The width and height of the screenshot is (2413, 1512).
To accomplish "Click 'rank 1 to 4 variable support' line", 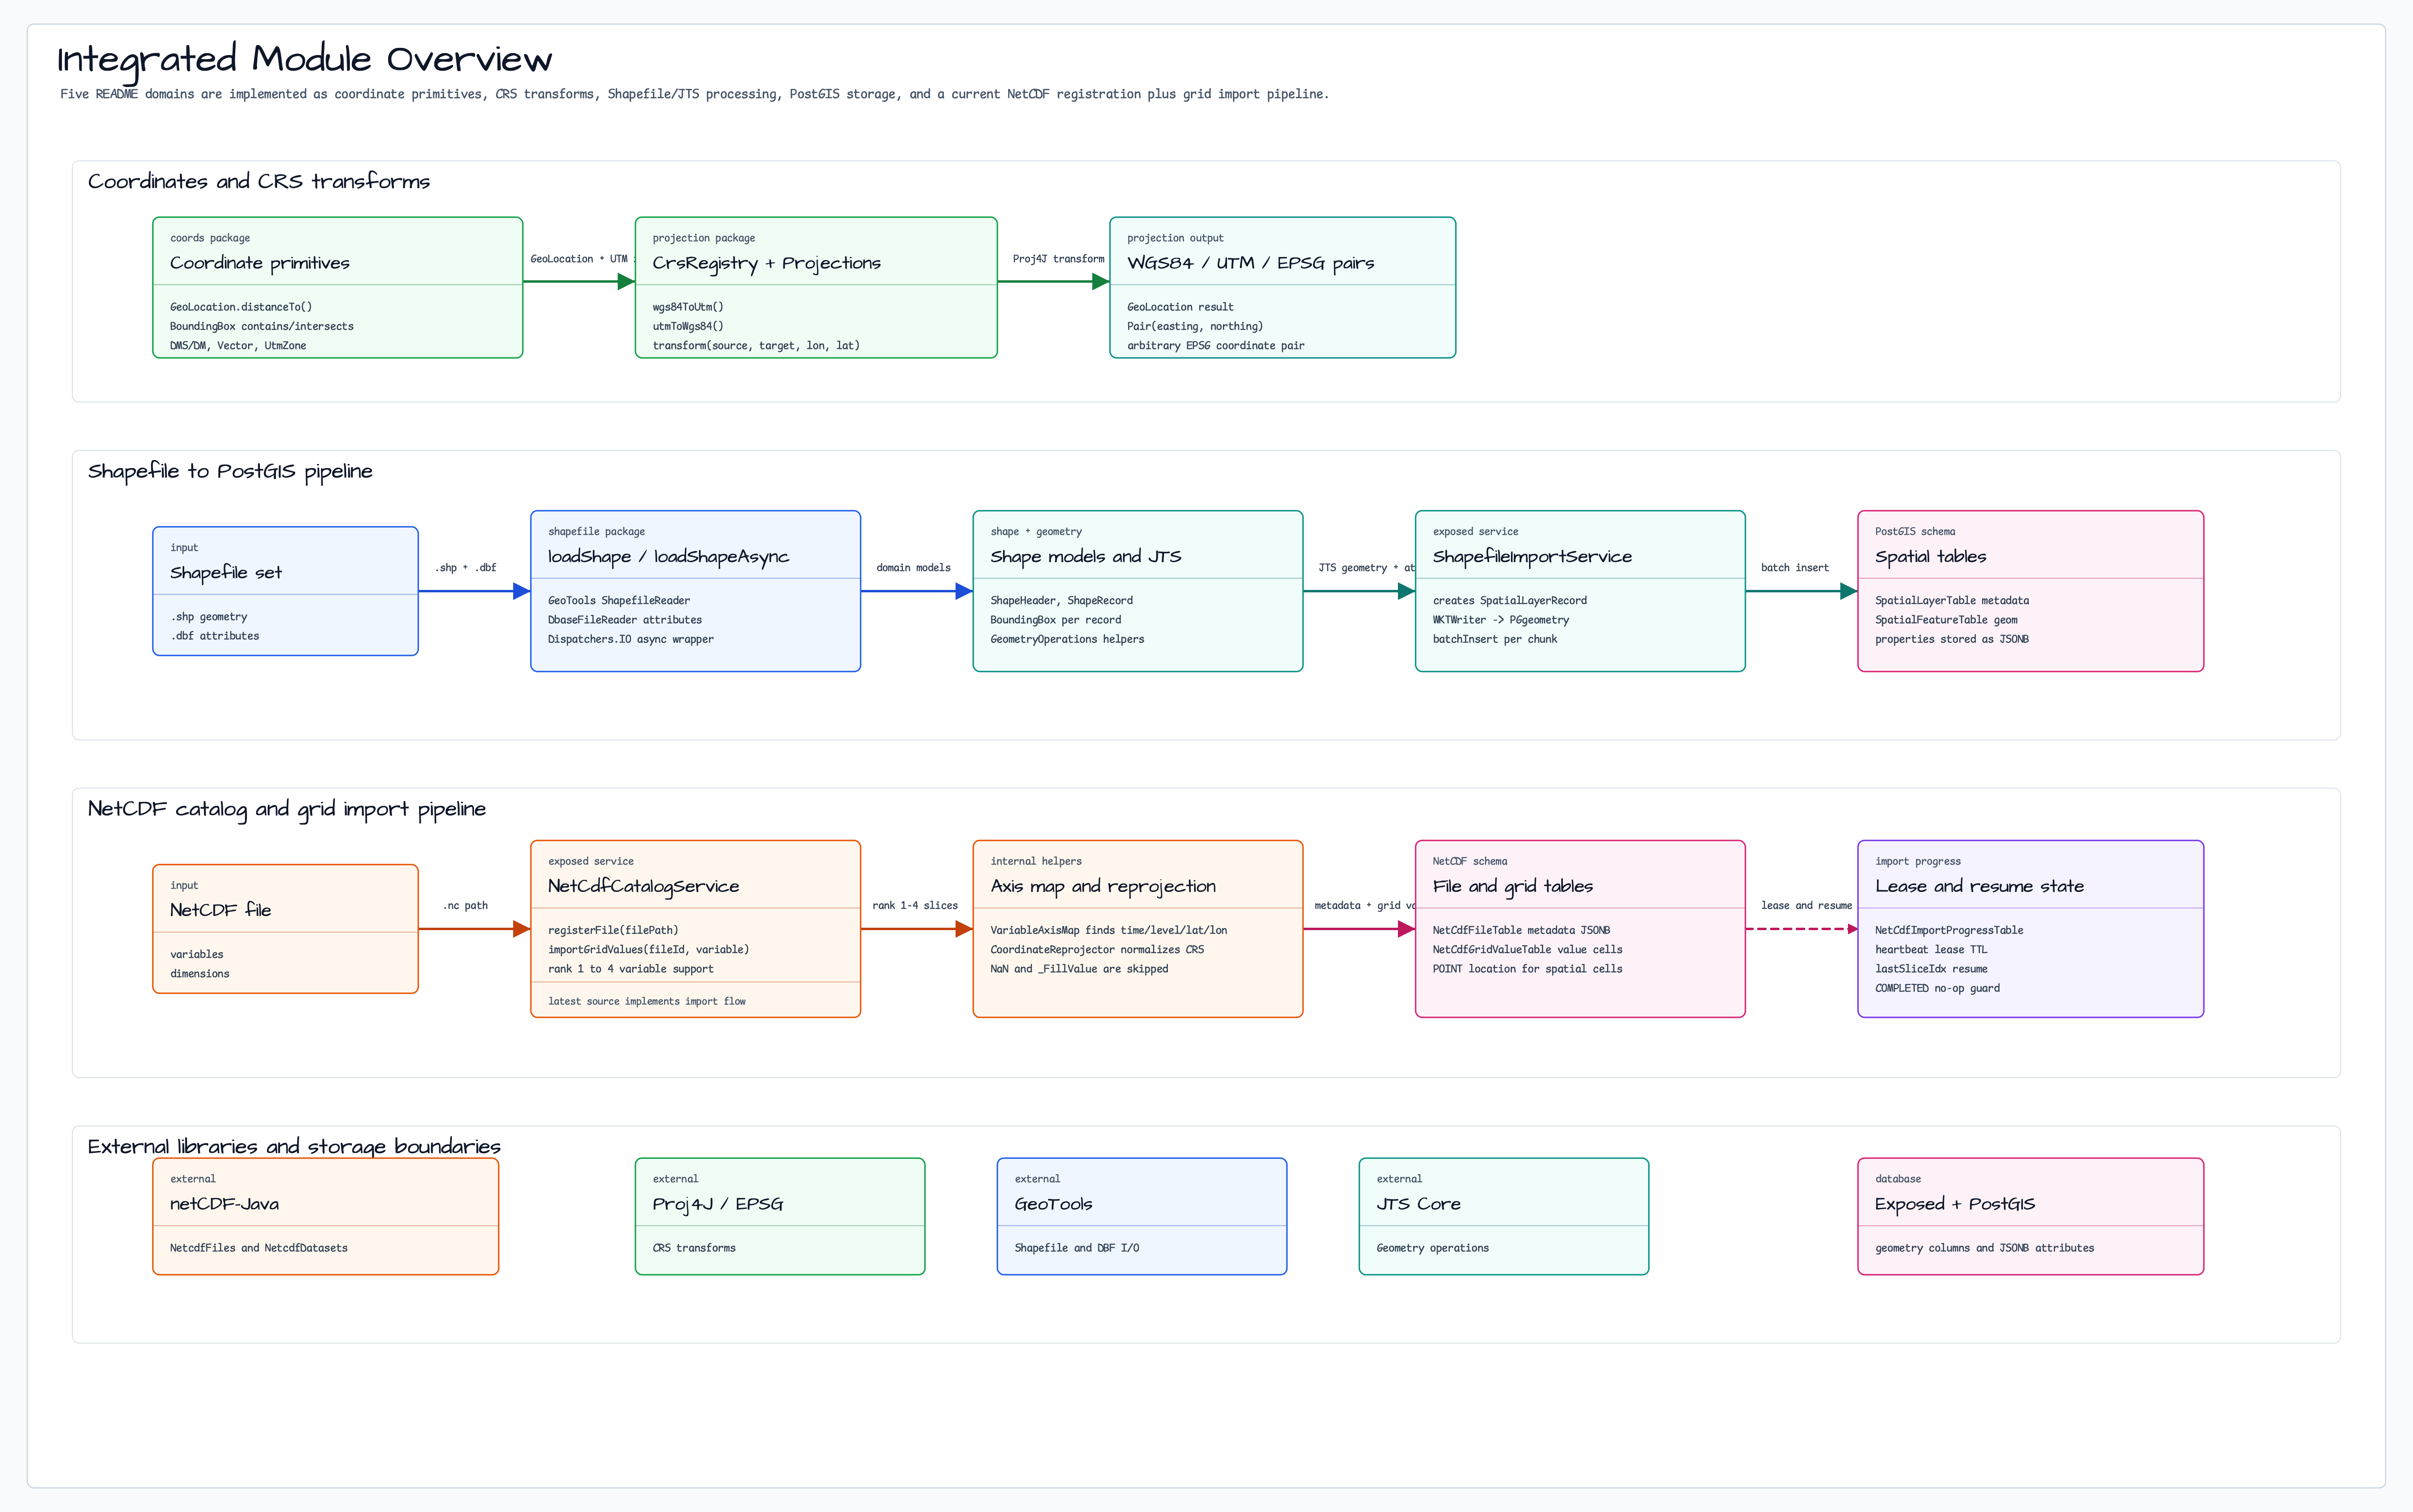I will click(631, 970).
